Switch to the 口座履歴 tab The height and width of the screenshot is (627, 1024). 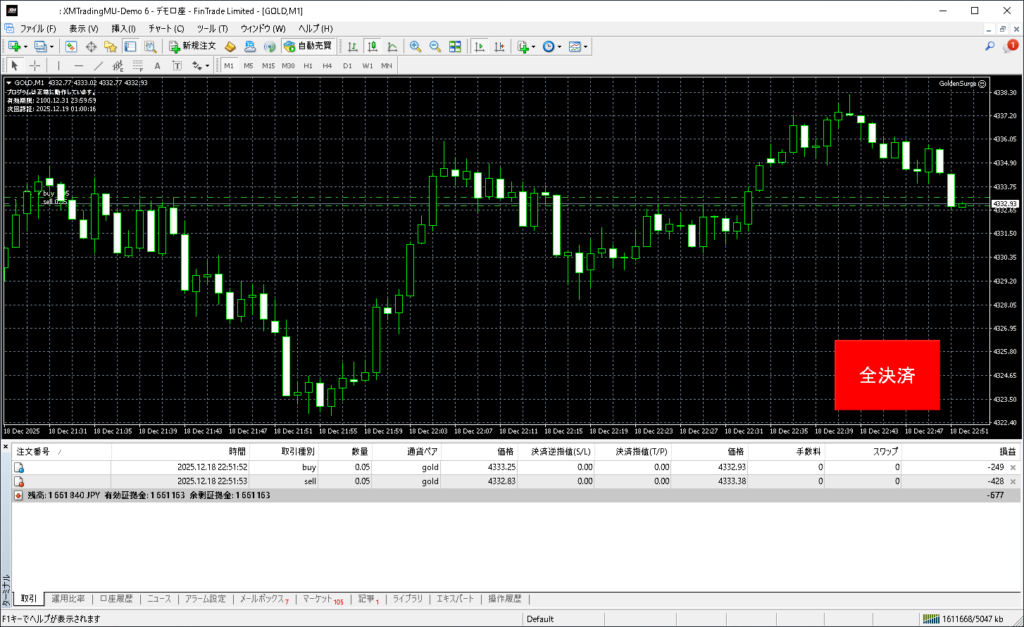coord(116,599)
